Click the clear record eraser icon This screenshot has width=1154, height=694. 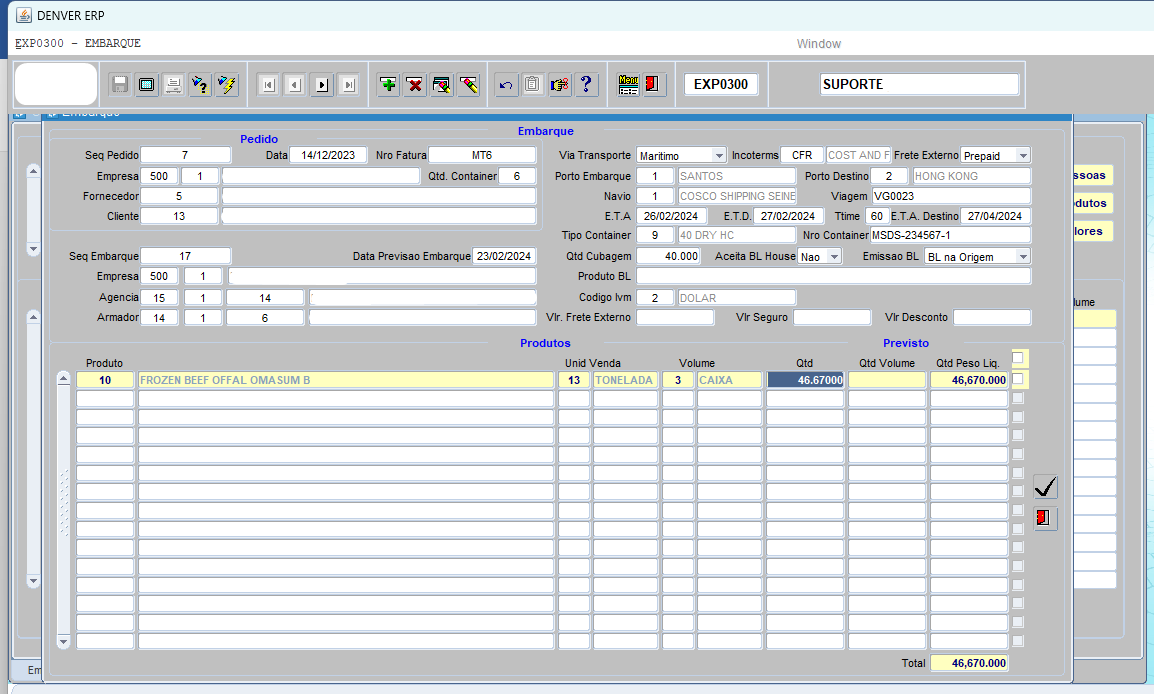469,85
